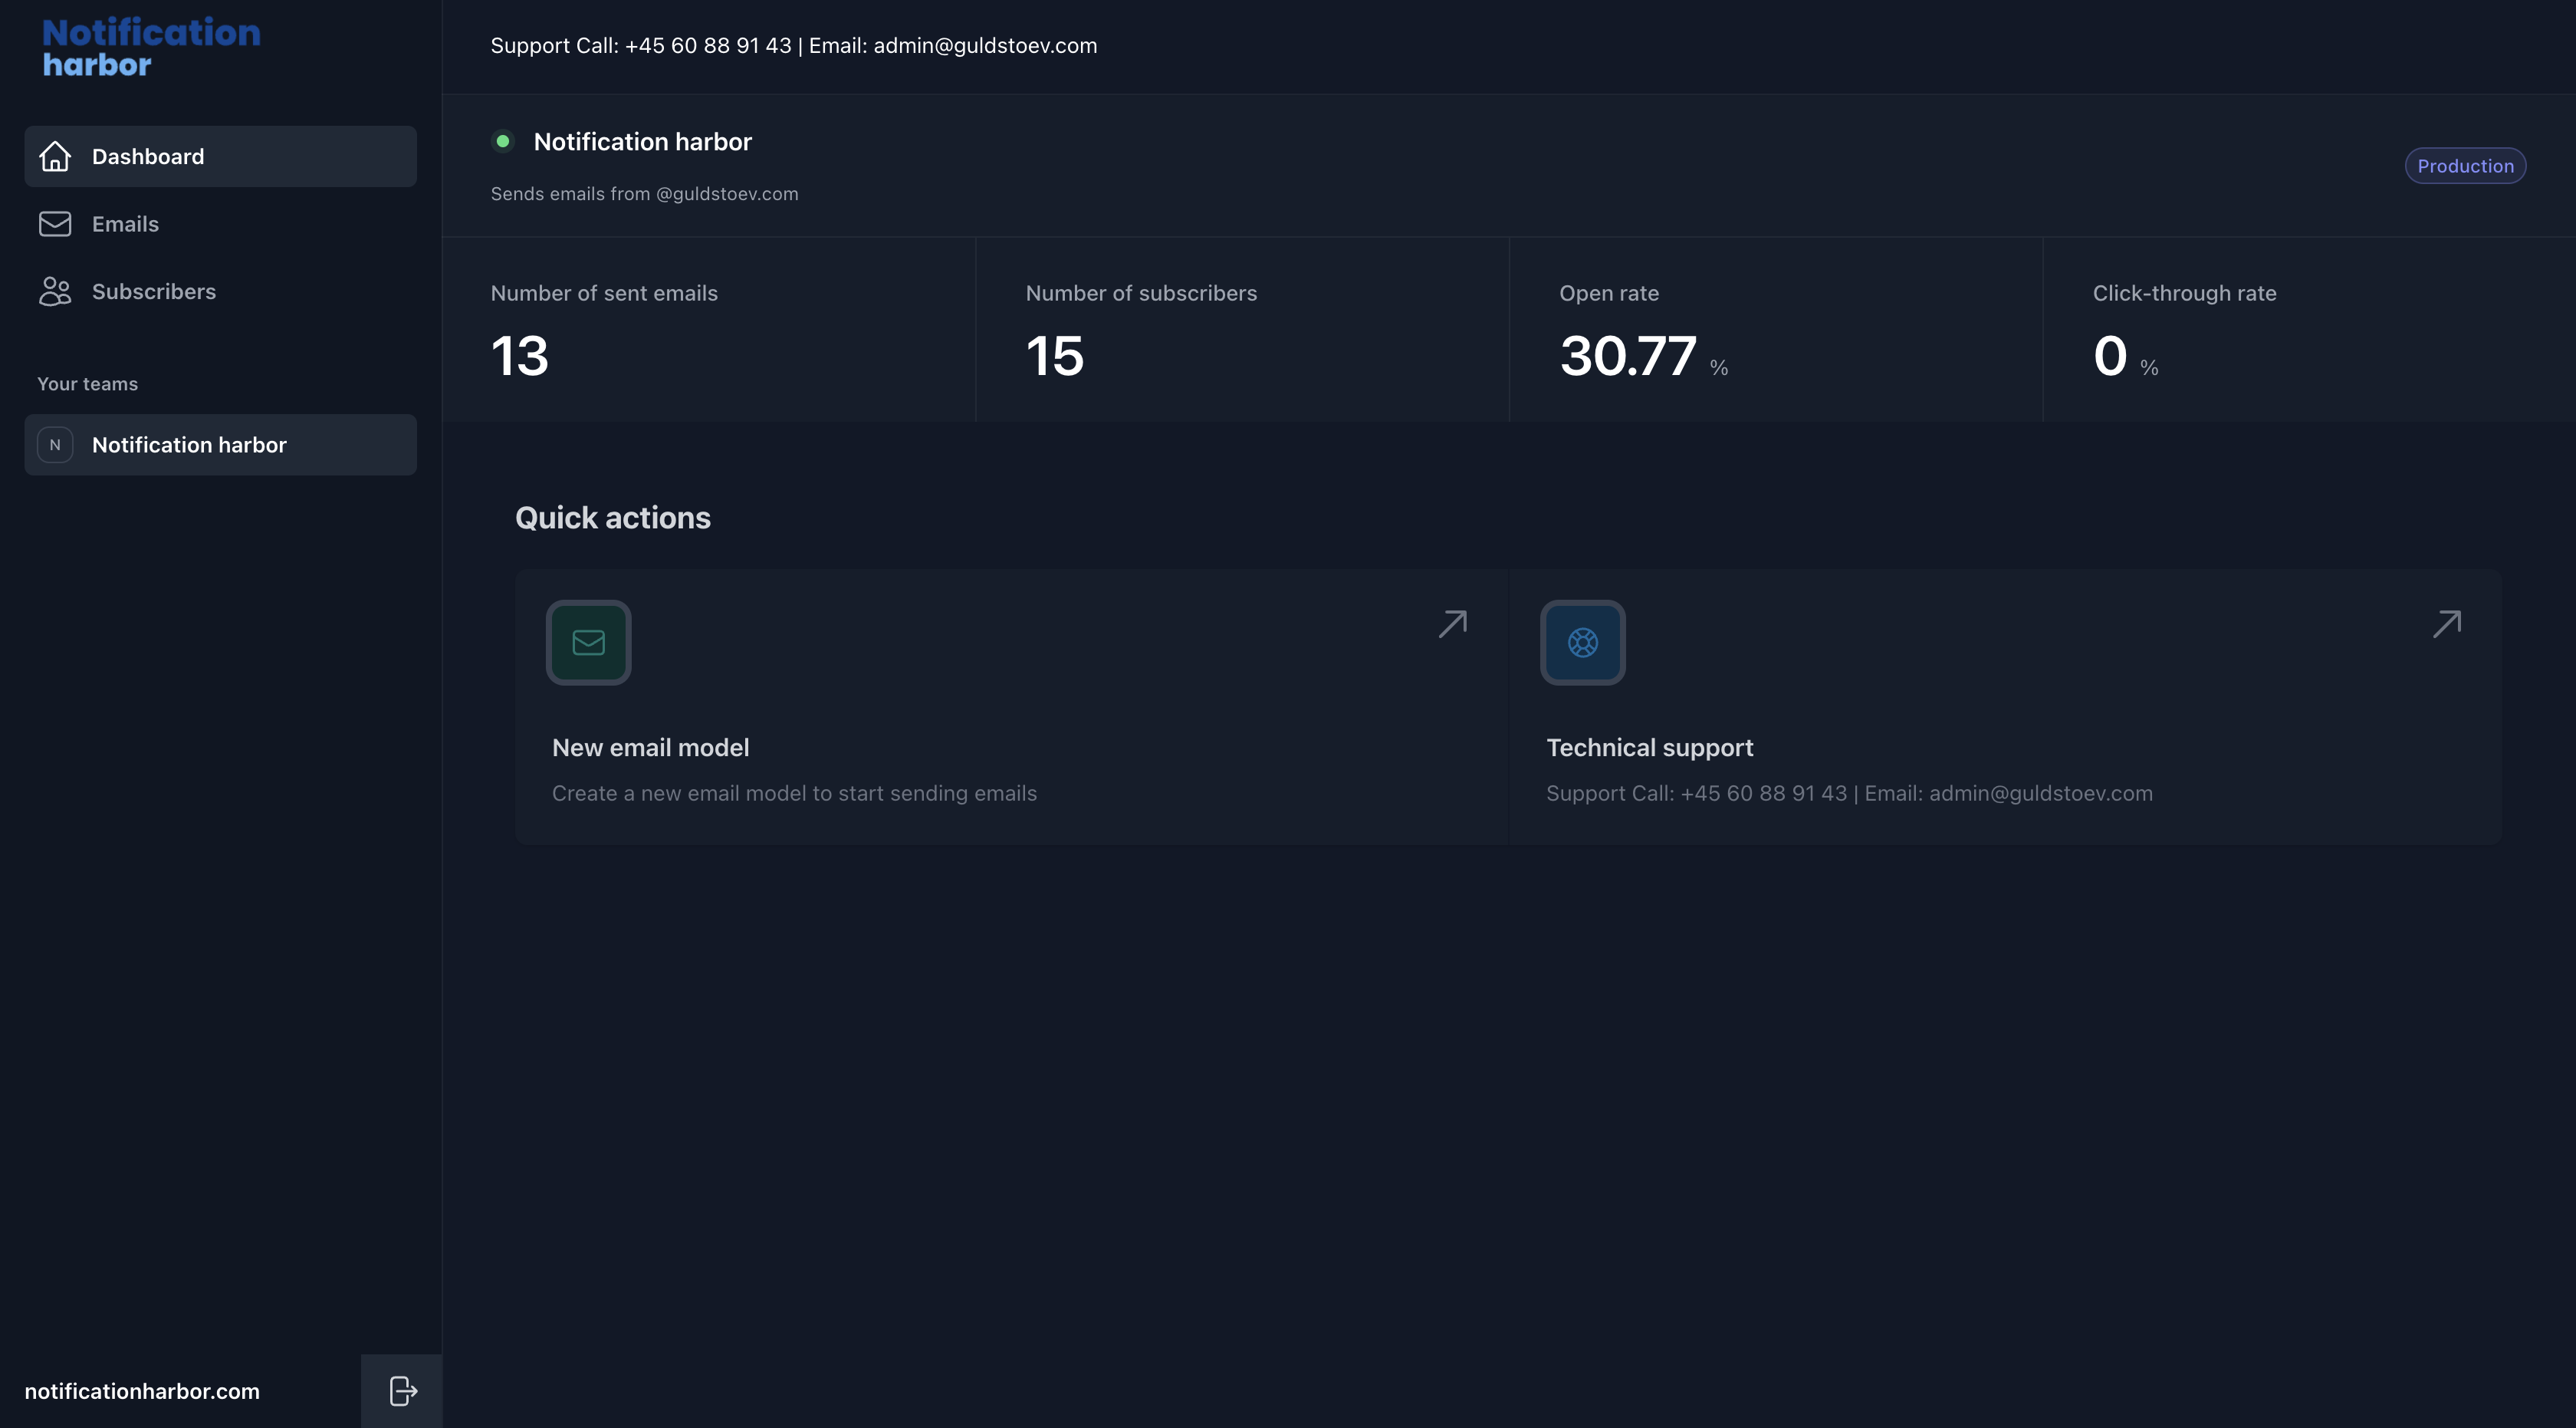Click the arrow on New email model card
This screenshot has height=1428, width=2576.
1452,624
